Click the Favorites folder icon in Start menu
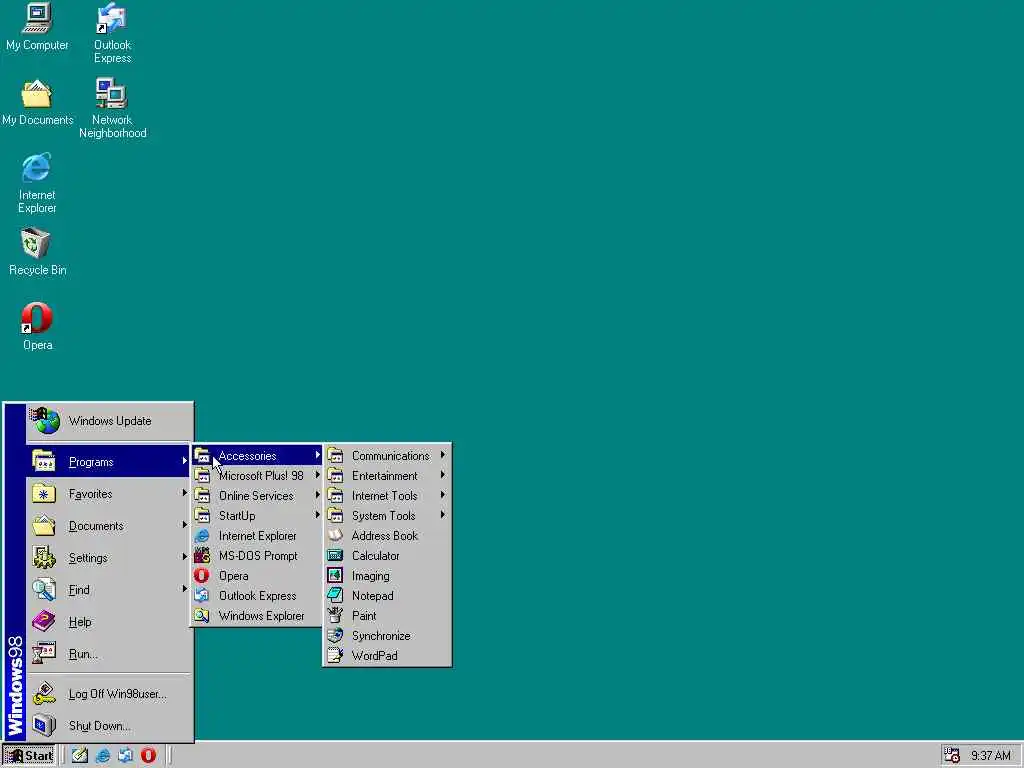The width and height of the screenshot is (1024, 768). coord(44,493)
